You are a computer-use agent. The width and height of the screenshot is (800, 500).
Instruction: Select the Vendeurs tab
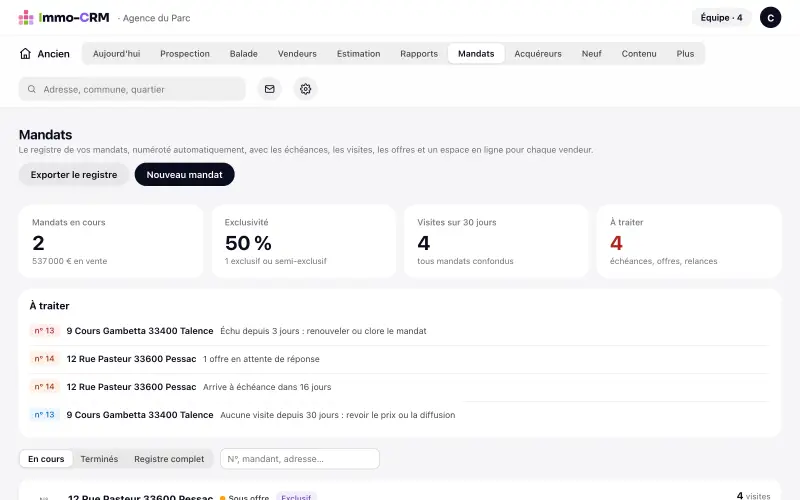pyautogui.click(x=297, y=54)
